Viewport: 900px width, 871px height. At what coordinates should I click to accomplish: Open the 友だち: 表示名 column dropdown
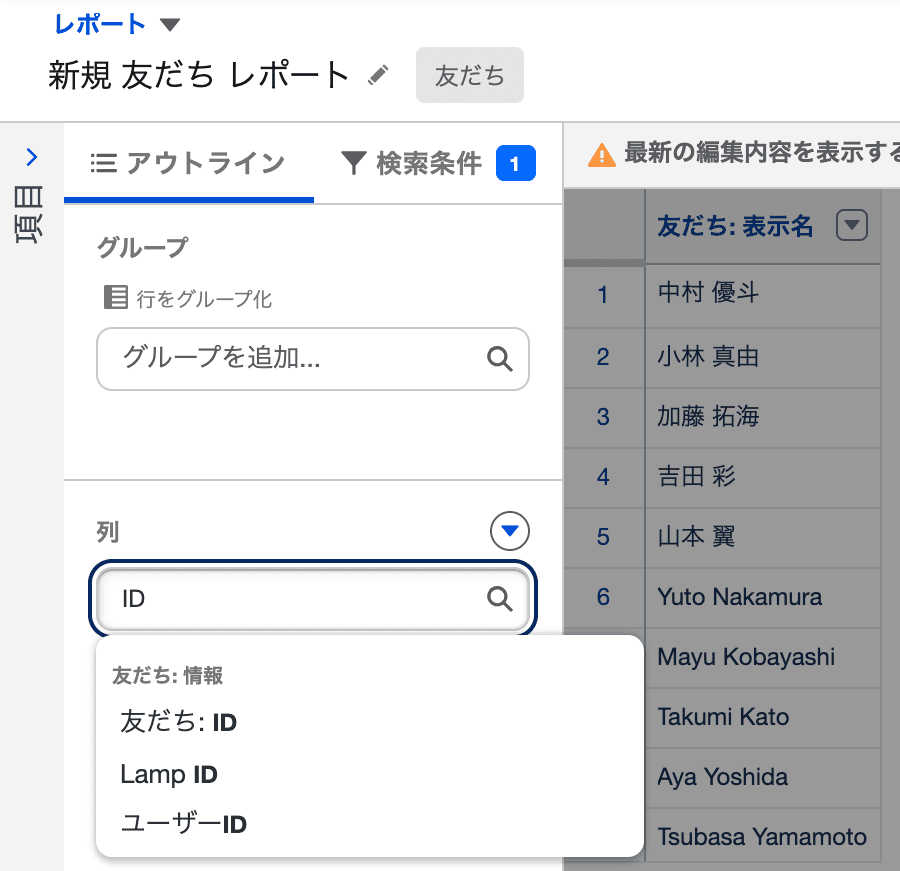(x=852, y=225)
